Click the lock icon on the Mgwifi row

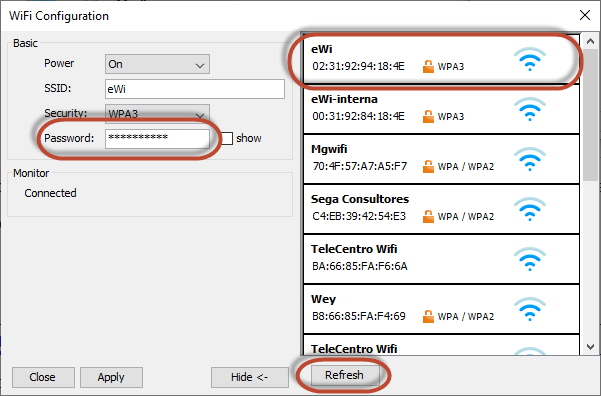click(x=428, y=166)
